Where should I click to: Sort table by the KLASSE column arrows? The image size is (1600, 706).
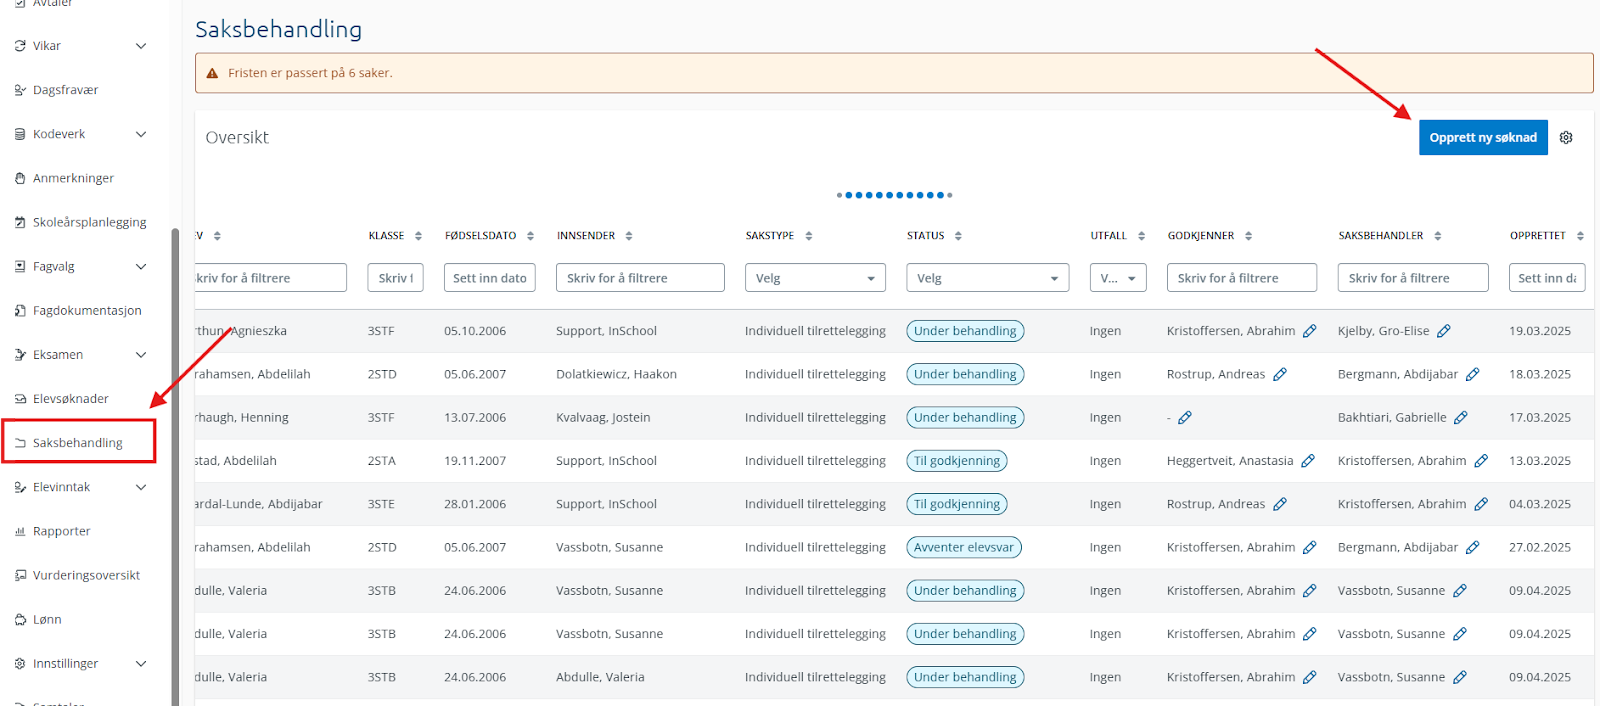(418, 236)
